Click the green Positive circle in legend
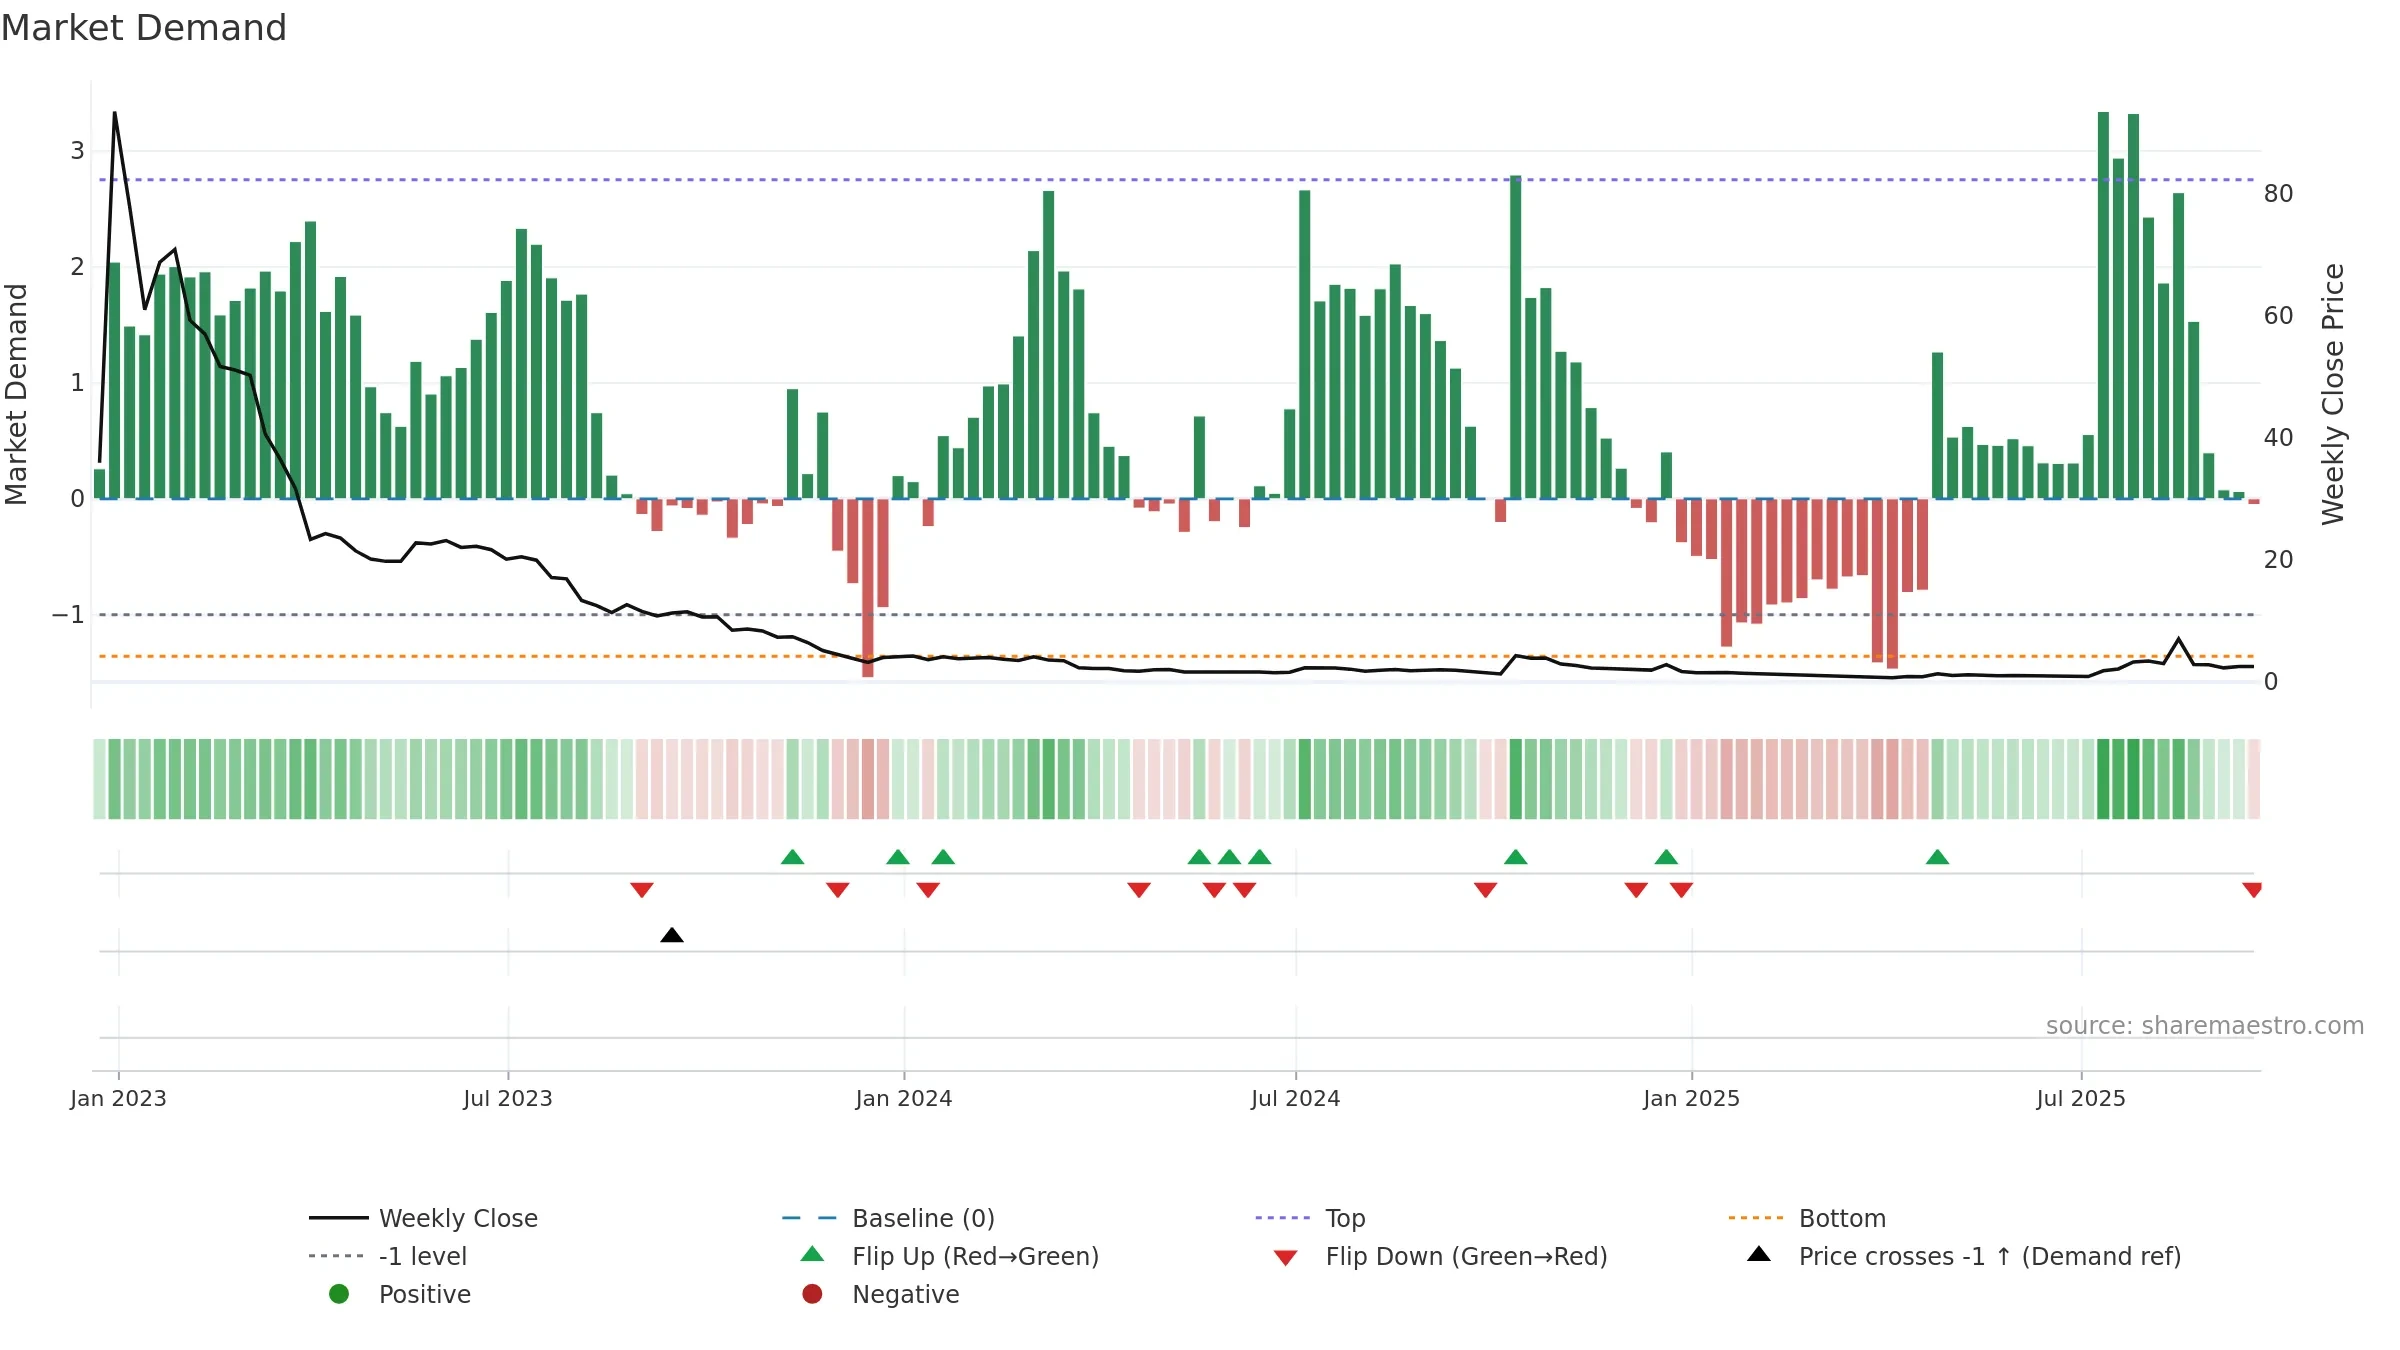Viewport: 2400px width, 1350px height. 339,1294
